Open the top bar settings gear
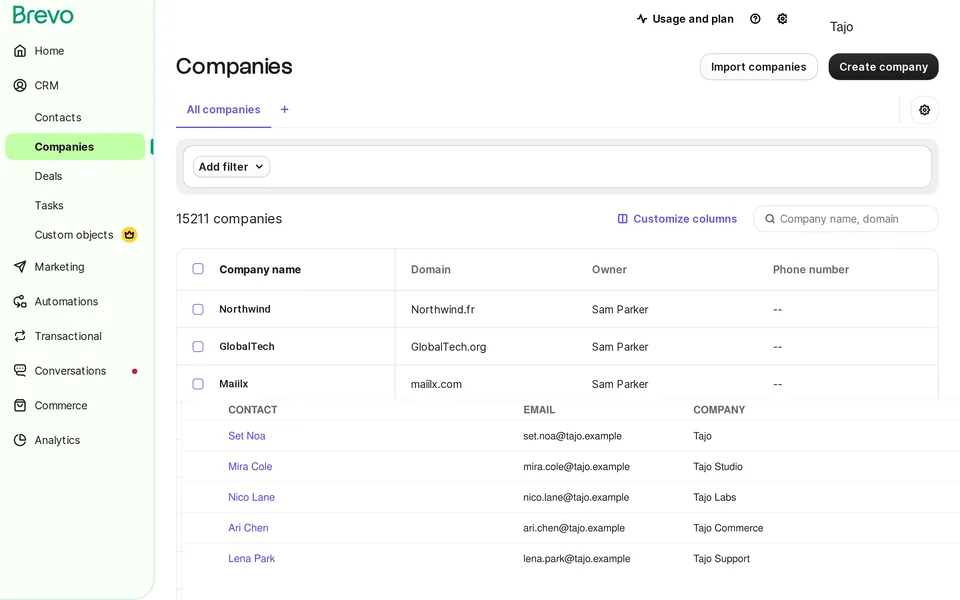 782,19
